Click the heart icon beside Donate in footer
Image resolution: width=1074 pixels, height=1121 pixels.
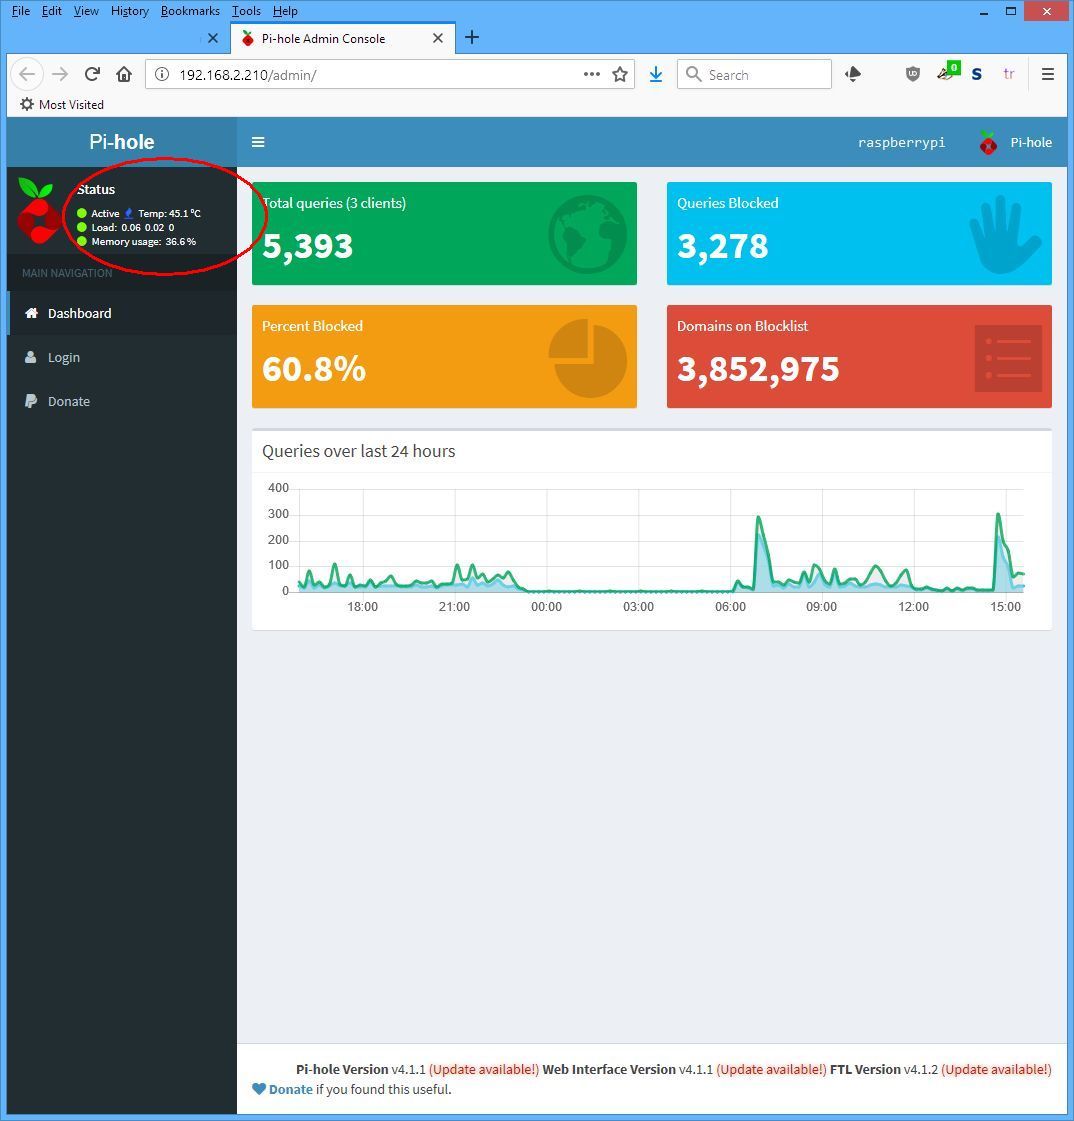pyautogui.click(x=259, y=1089)
